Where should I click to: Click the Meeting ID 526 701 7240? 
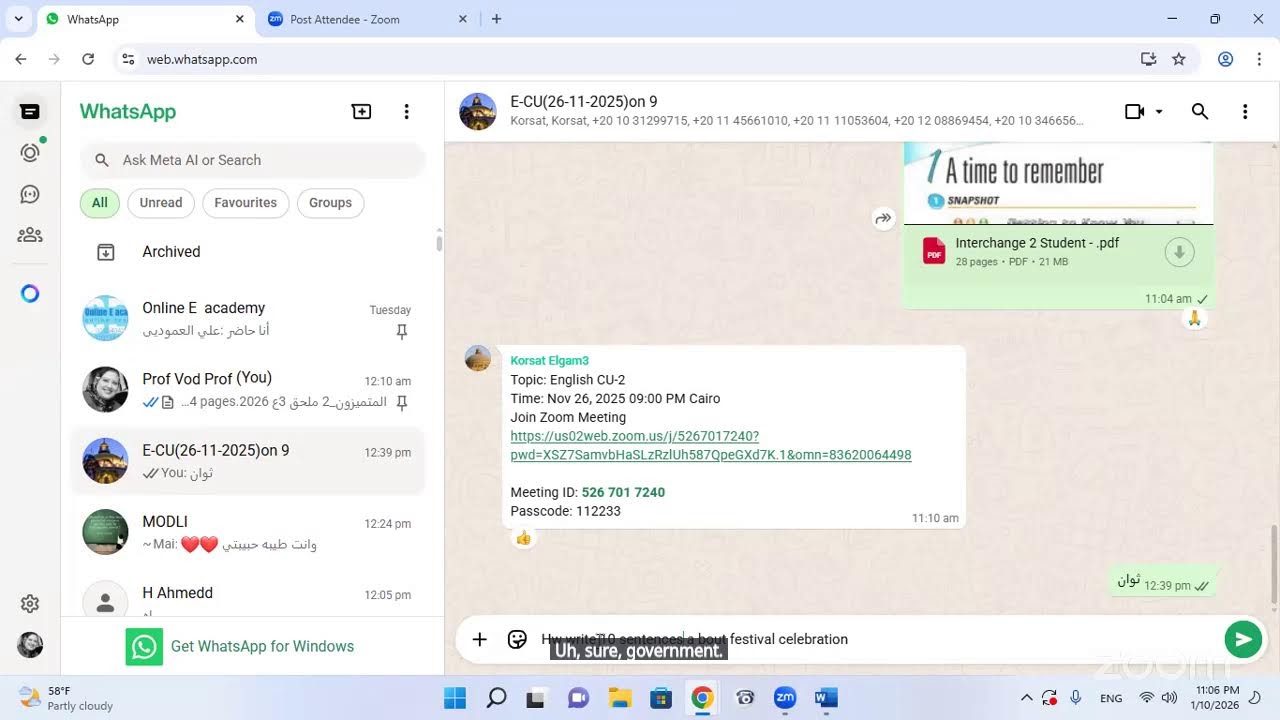coord(623,492)
